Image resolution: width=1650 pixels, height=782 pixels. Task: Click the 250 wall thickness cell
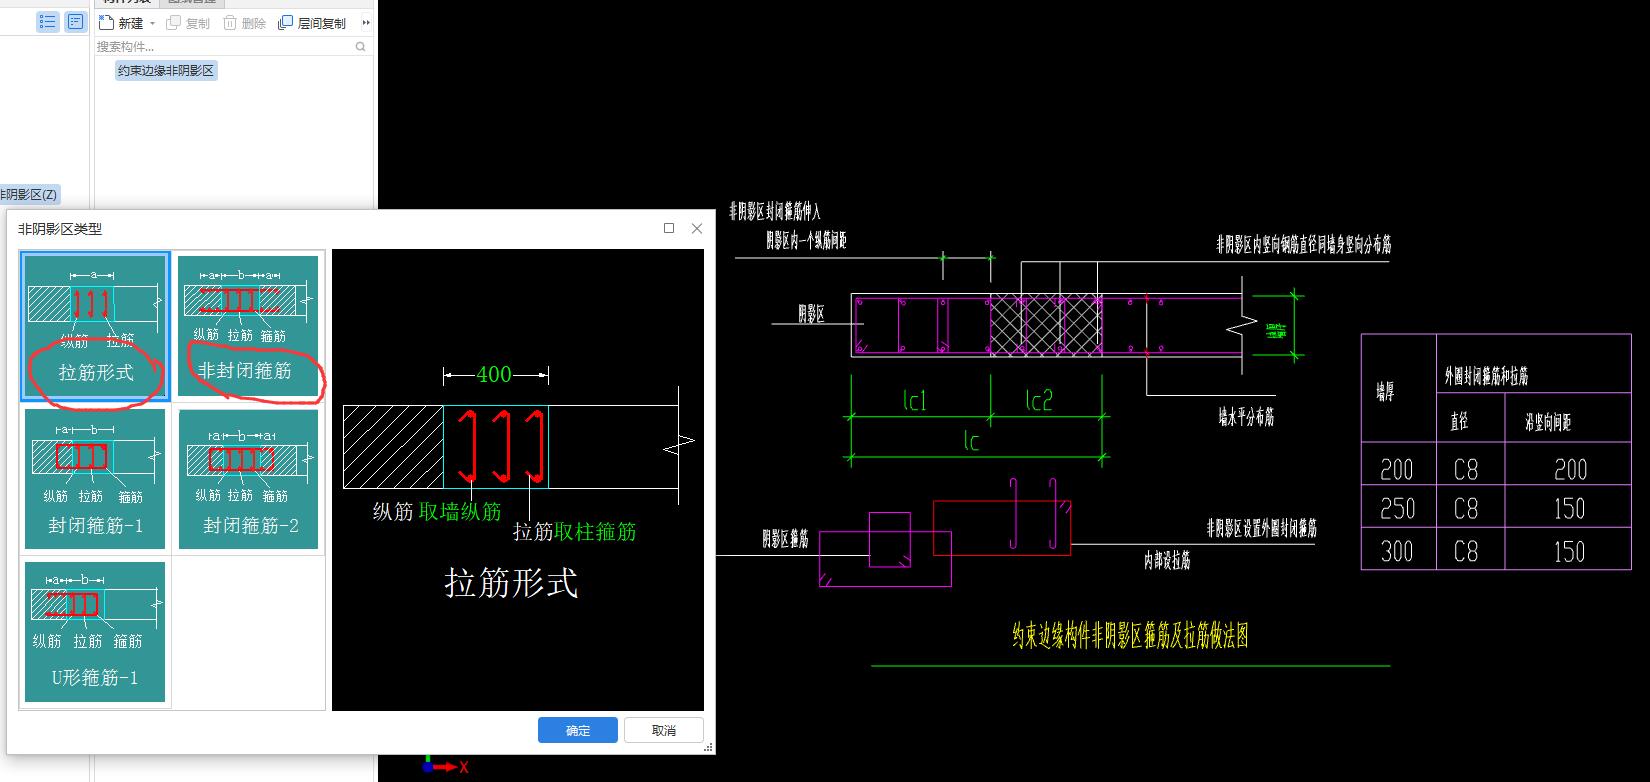point(1397,509)
